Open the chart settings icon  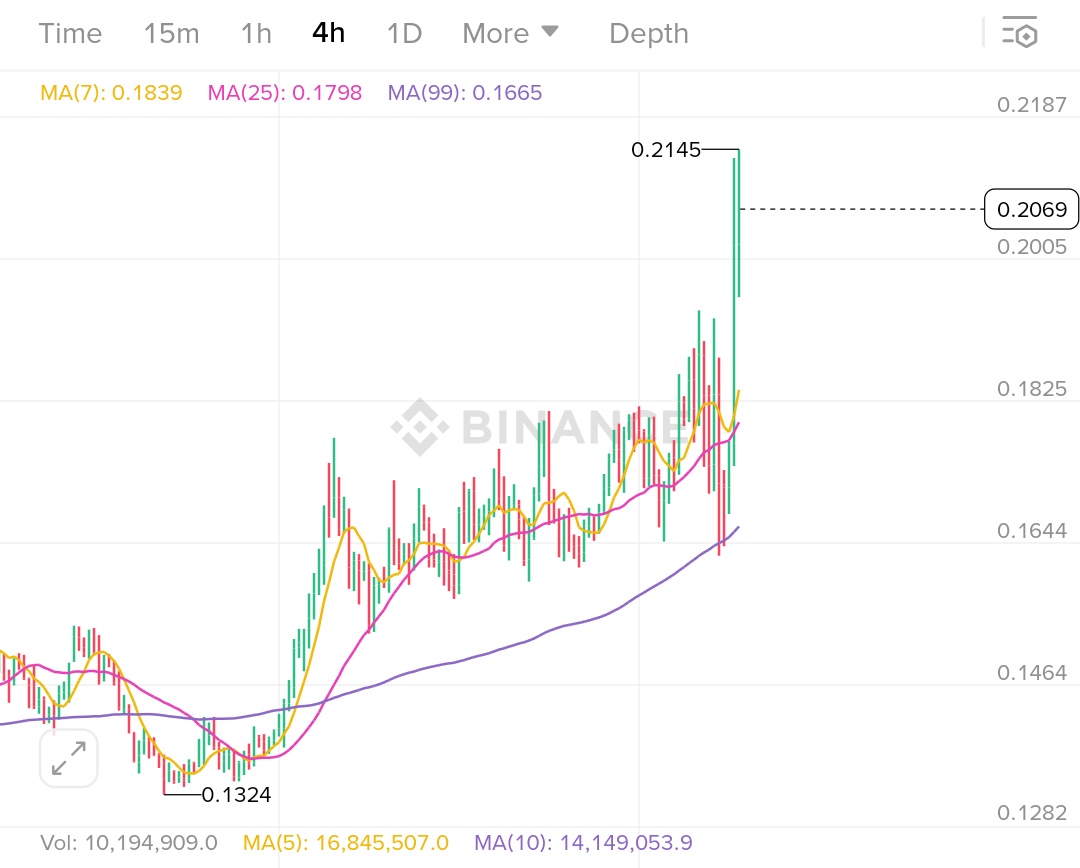point(1019,32)
